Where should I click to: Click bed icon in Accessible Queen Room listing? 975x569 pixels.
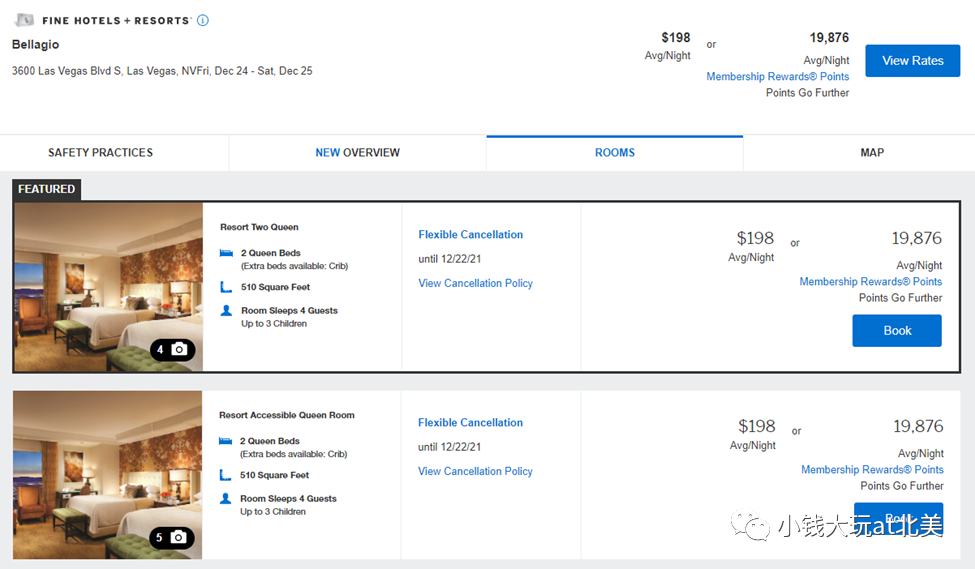[226, 441]
